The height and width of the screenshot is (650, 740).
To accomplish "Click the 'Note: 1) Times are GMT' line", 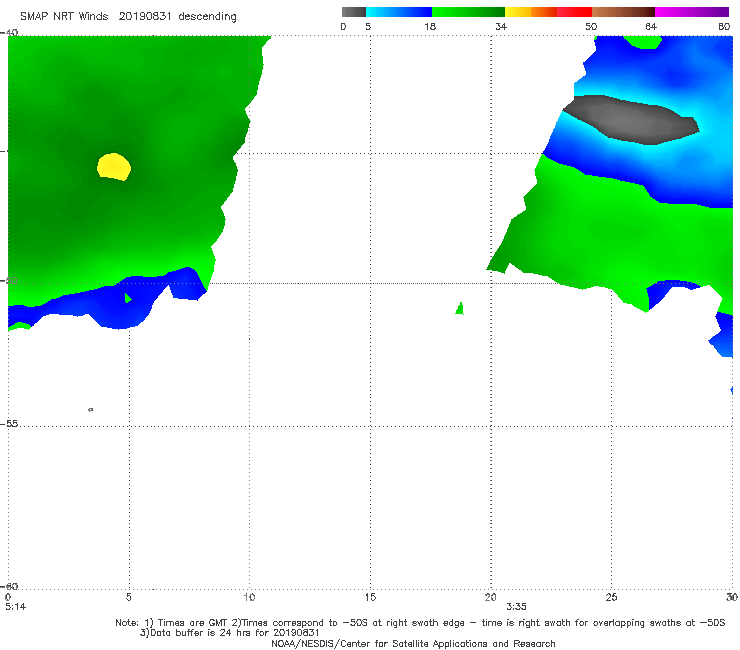I will (x=420, y=623).
